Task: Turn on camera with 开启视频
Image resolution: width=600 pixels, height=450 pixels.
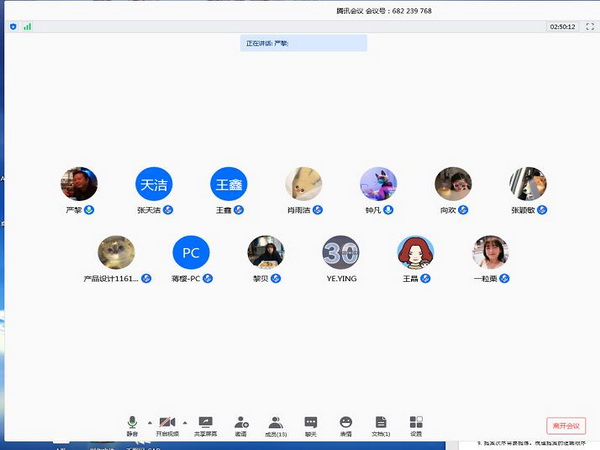Action: tap(166, 425)
